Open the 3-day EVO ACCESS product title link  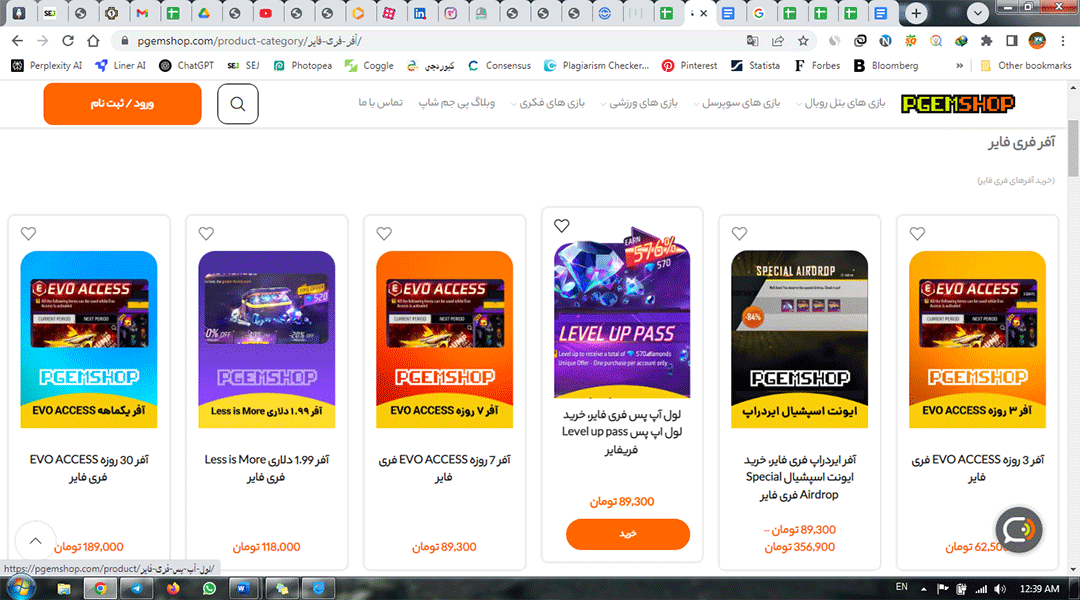pos(977,468)
